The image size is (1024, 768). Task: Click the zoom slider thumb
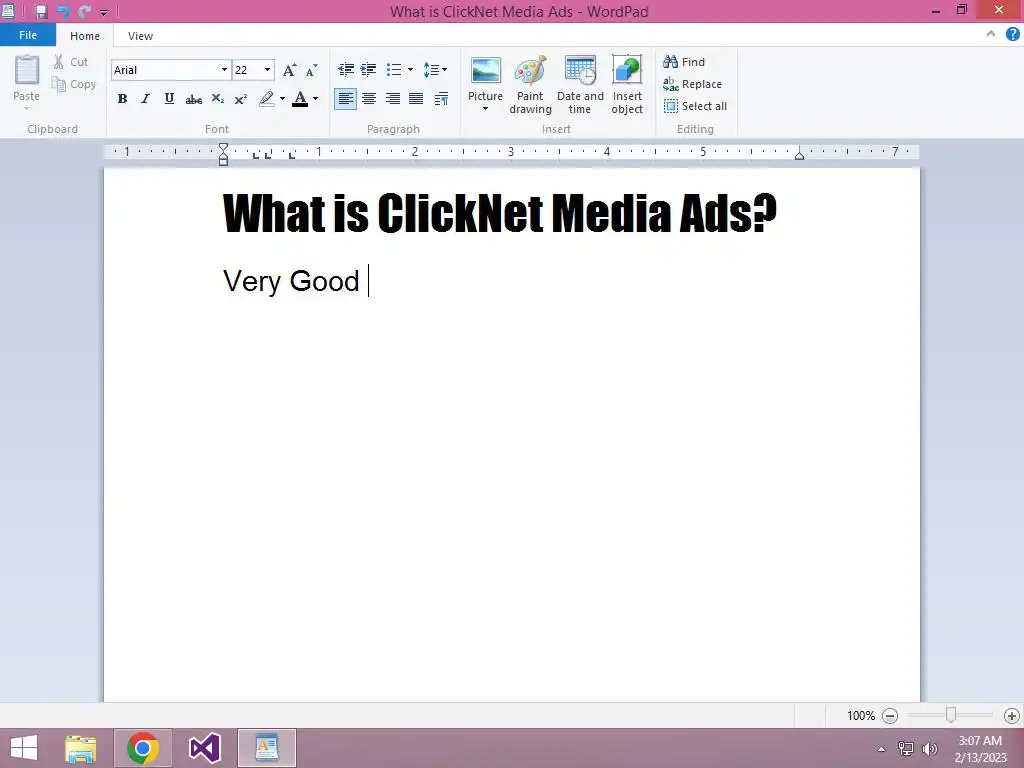951,715
